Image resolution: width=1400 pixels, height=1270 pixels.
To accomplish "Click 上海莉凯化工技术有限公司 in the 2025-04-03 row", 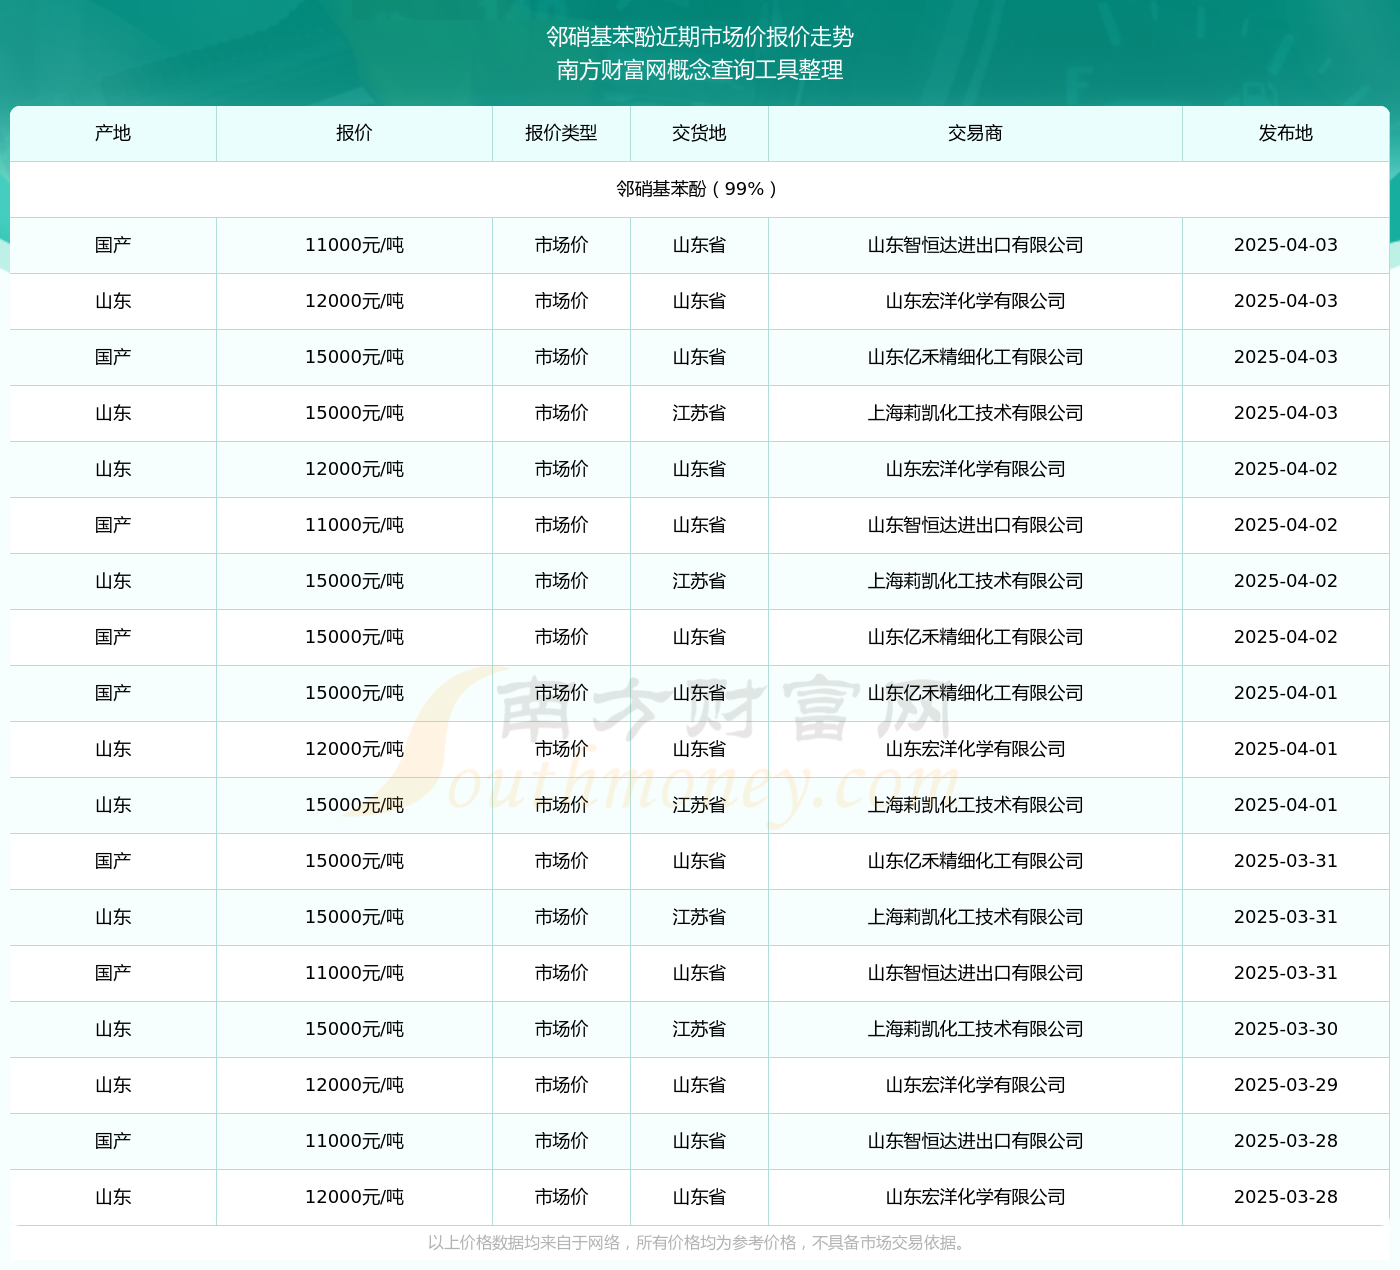I will point(975,413).
